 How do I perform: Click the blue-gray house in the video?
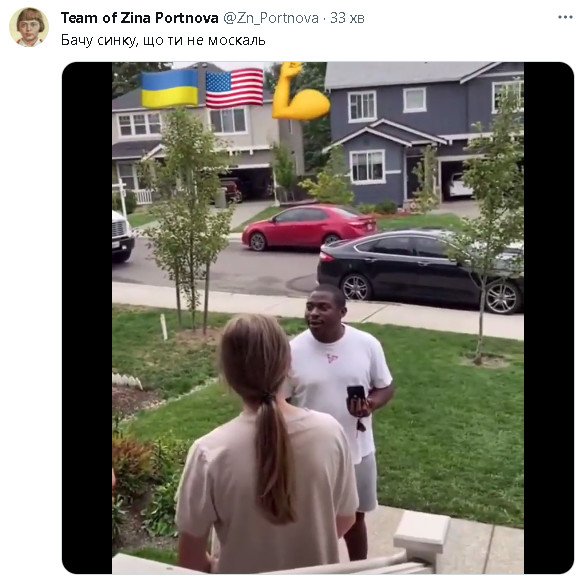click(423, 135)
